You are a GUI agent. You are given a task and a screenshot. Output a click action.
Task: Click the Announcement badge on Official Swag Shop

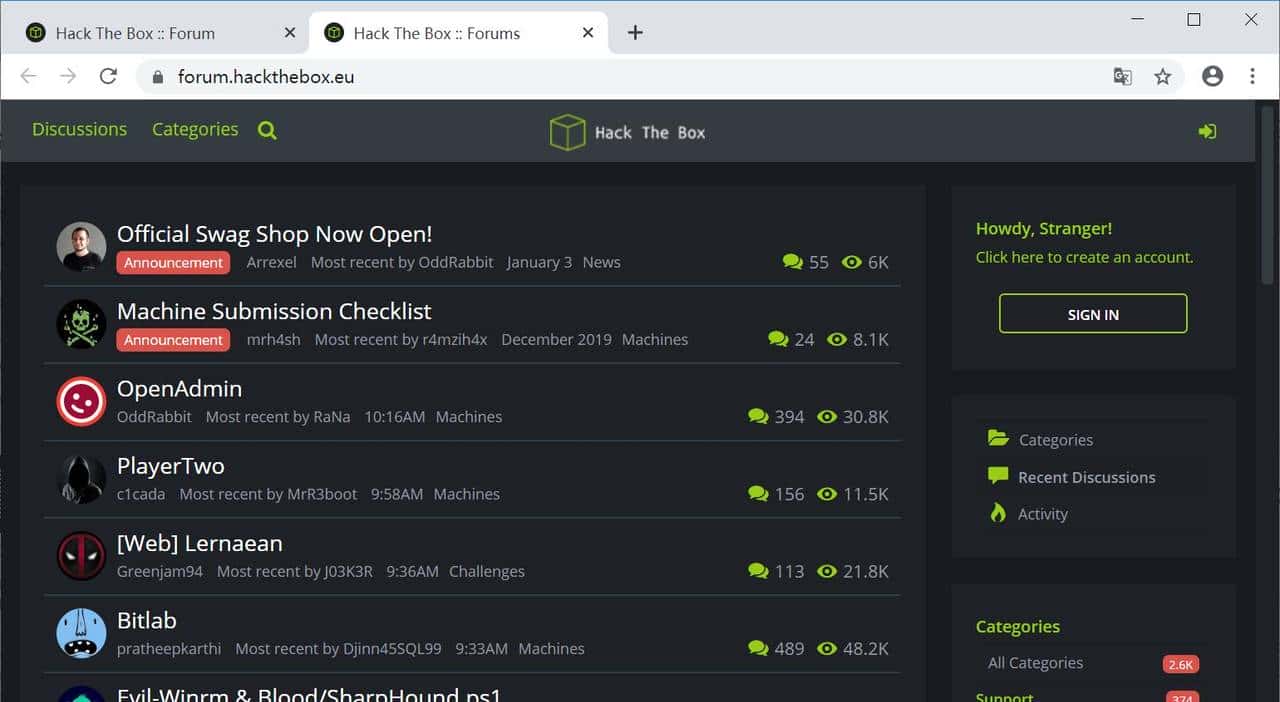pyautogui.click(x=172, y=262)
